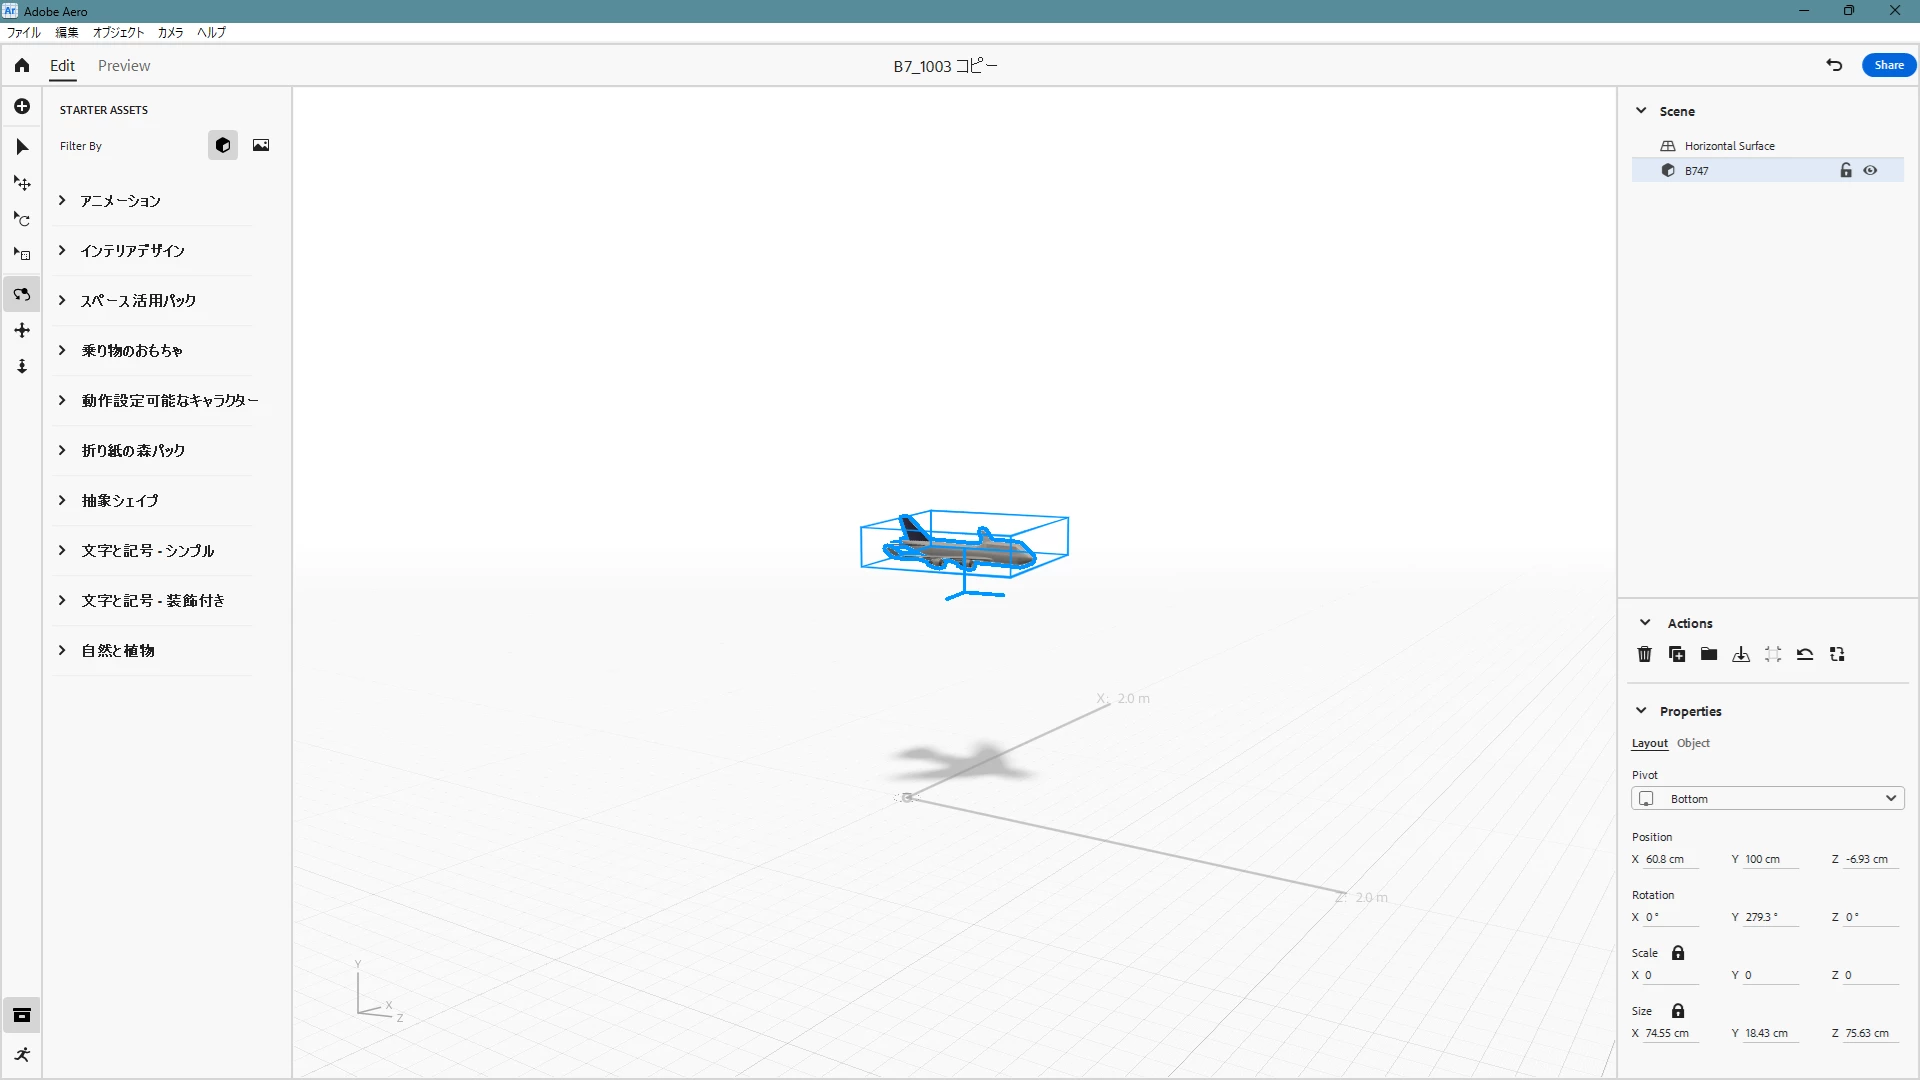Viewport: 1920px width, 1080px height.
Task: Click the duplicate object icon in Actions
Action: tap(1677, 654)
